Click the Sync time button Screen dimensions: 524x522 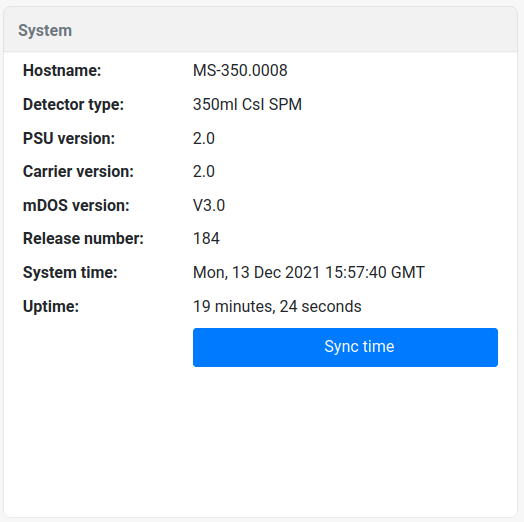[345, 347]
